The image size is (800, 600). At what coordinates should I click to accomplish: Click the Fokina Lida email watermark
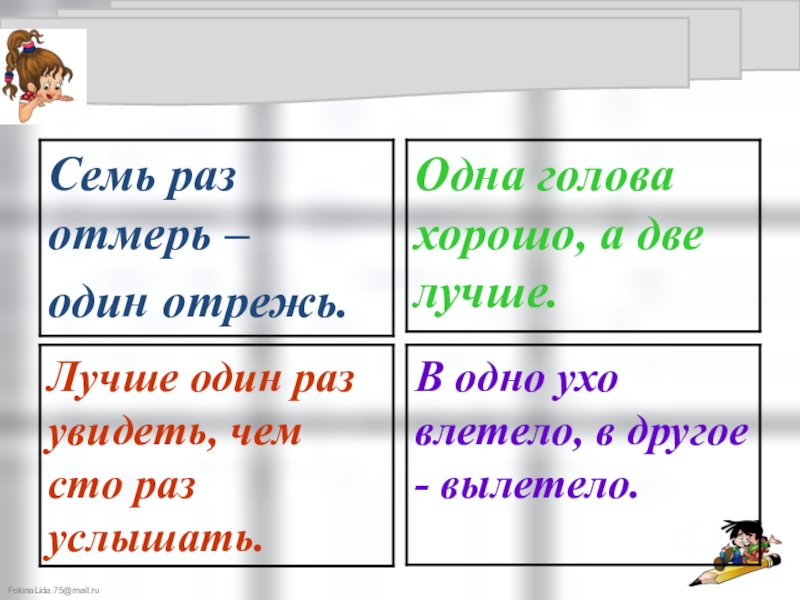click(x=54, y=590)
